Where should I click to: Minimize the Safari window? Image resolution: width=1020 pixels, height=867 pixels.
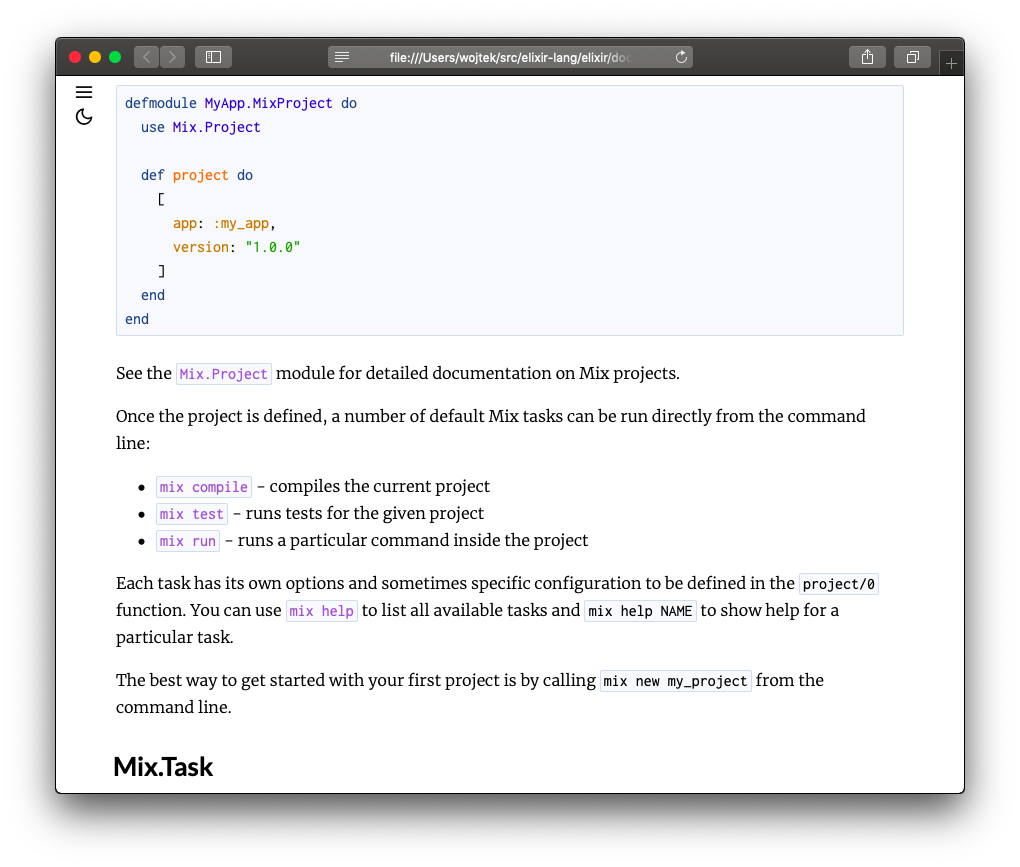(x=95, y=57)
